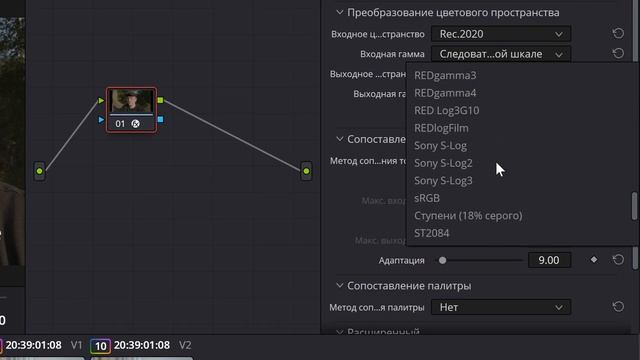This screenshot has width=640, height=360.
Task: Select node 01 thumbnail in graph
Action: [131, 101]
